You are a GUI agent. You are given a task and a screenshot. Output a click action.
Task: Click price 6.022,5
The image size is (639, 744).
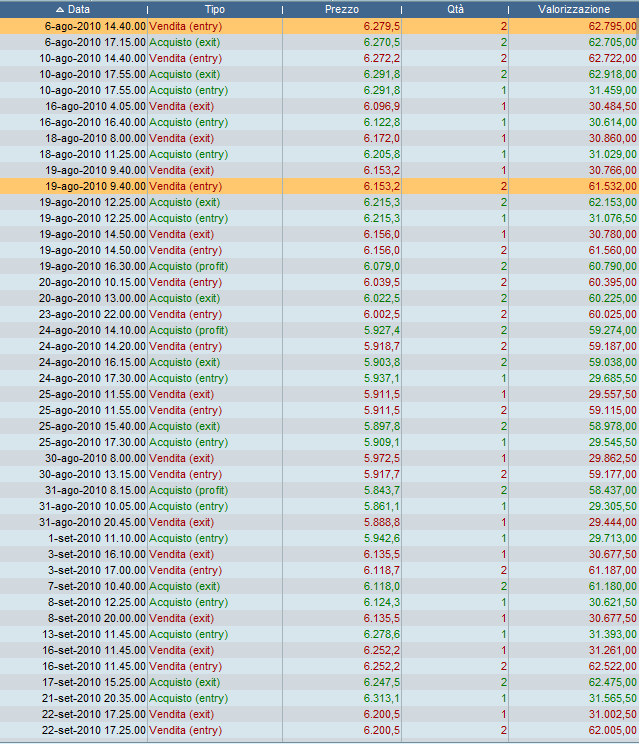pyautogui.click(x=382, y=298)
